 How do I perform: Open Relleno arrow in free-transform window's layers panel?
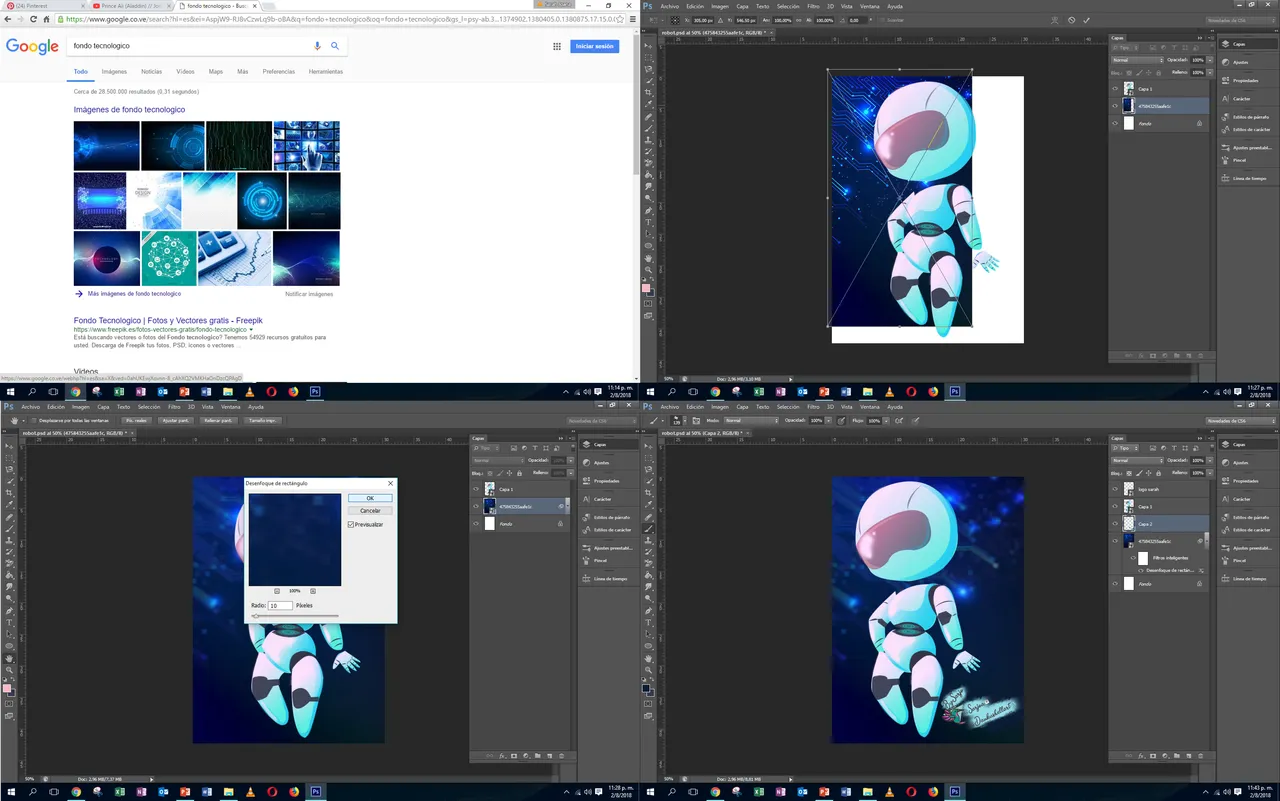[x=1209, y=72]
